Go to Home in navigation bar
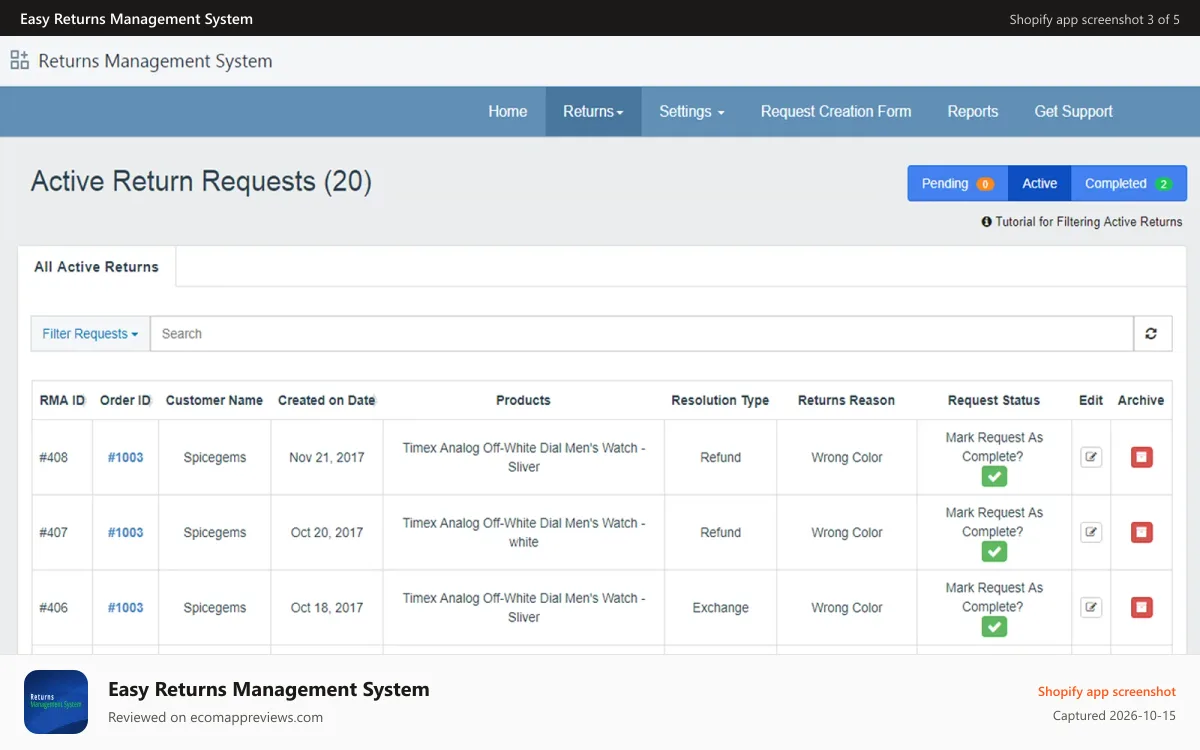Viewport: 1200px width, 750px height. tap(508, 111)
